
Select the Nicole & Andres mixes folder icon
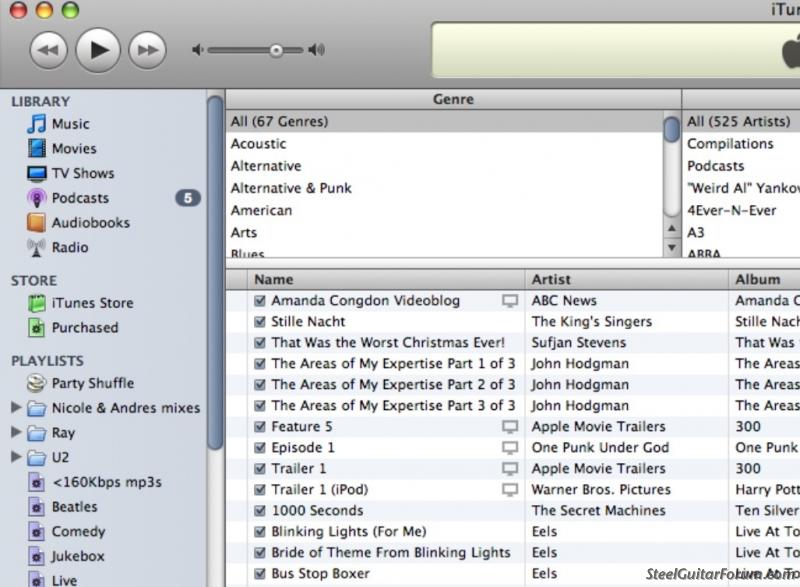coord(36,409)
